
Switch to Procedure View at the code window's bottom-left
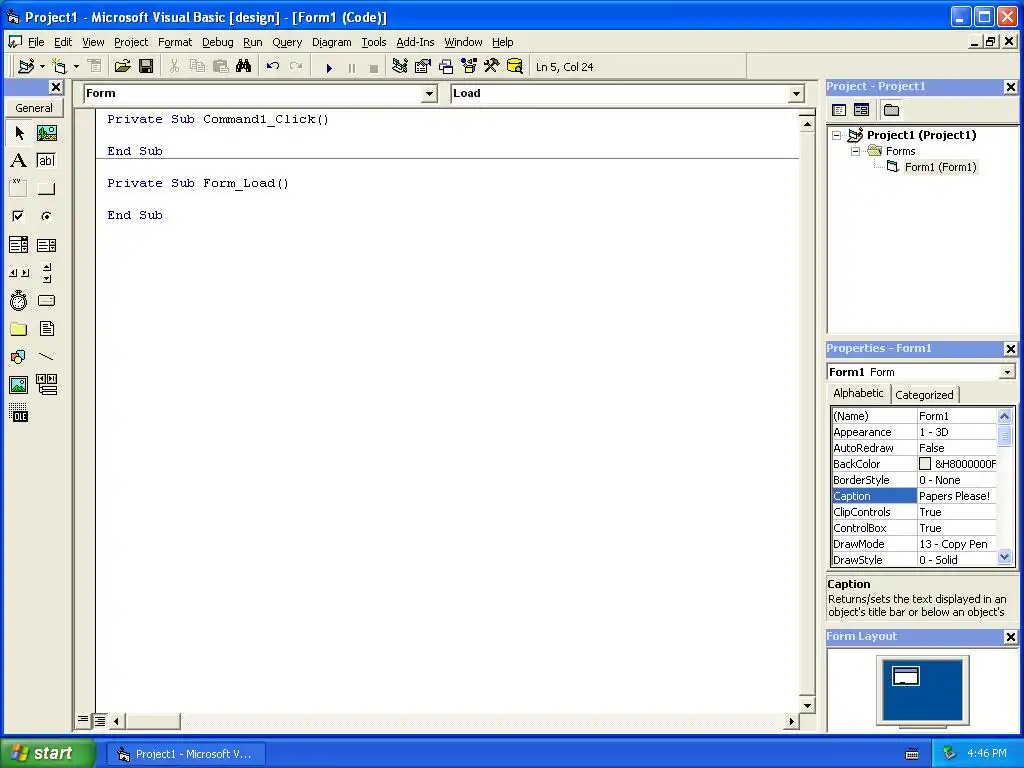click(83, 720)
